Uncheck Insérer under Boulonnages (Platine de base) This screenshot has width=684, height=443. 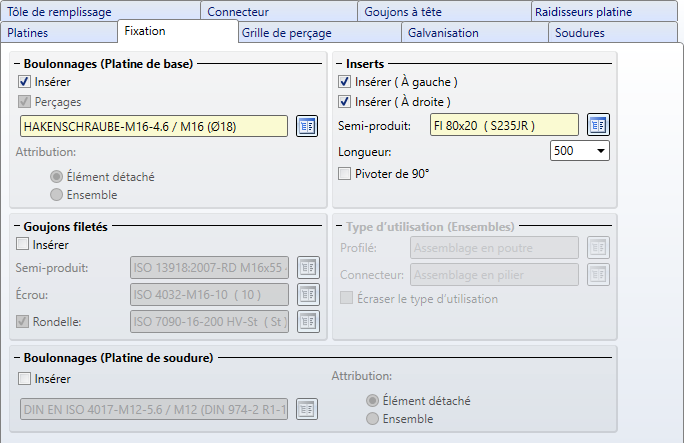[25, 82]
